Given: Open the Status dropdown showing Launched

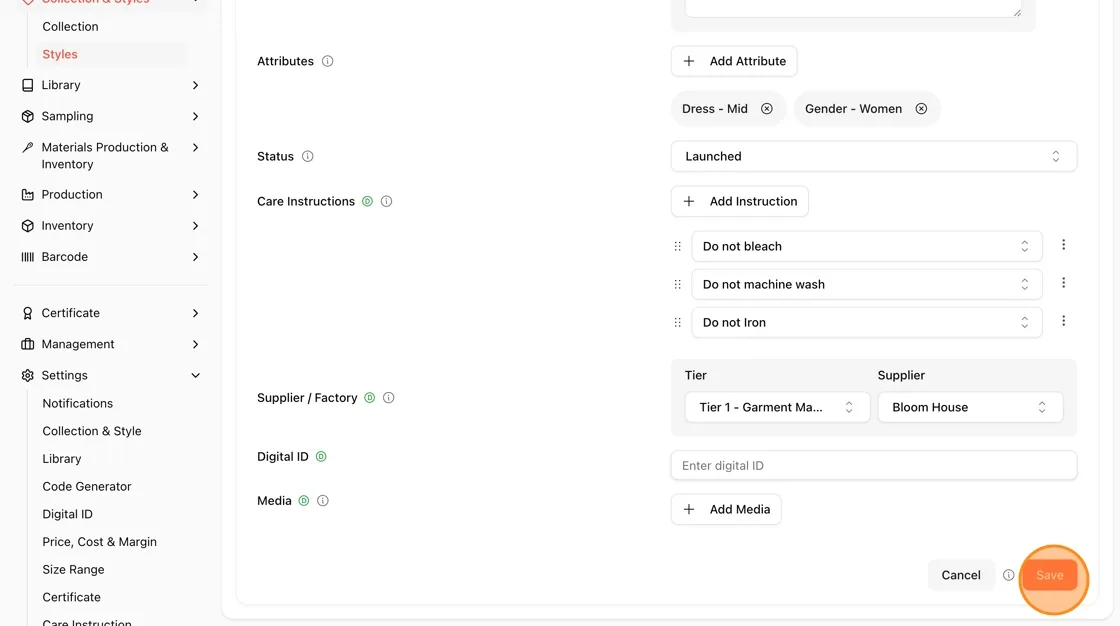Looking at the screenshot, I should tap(874, 156).
